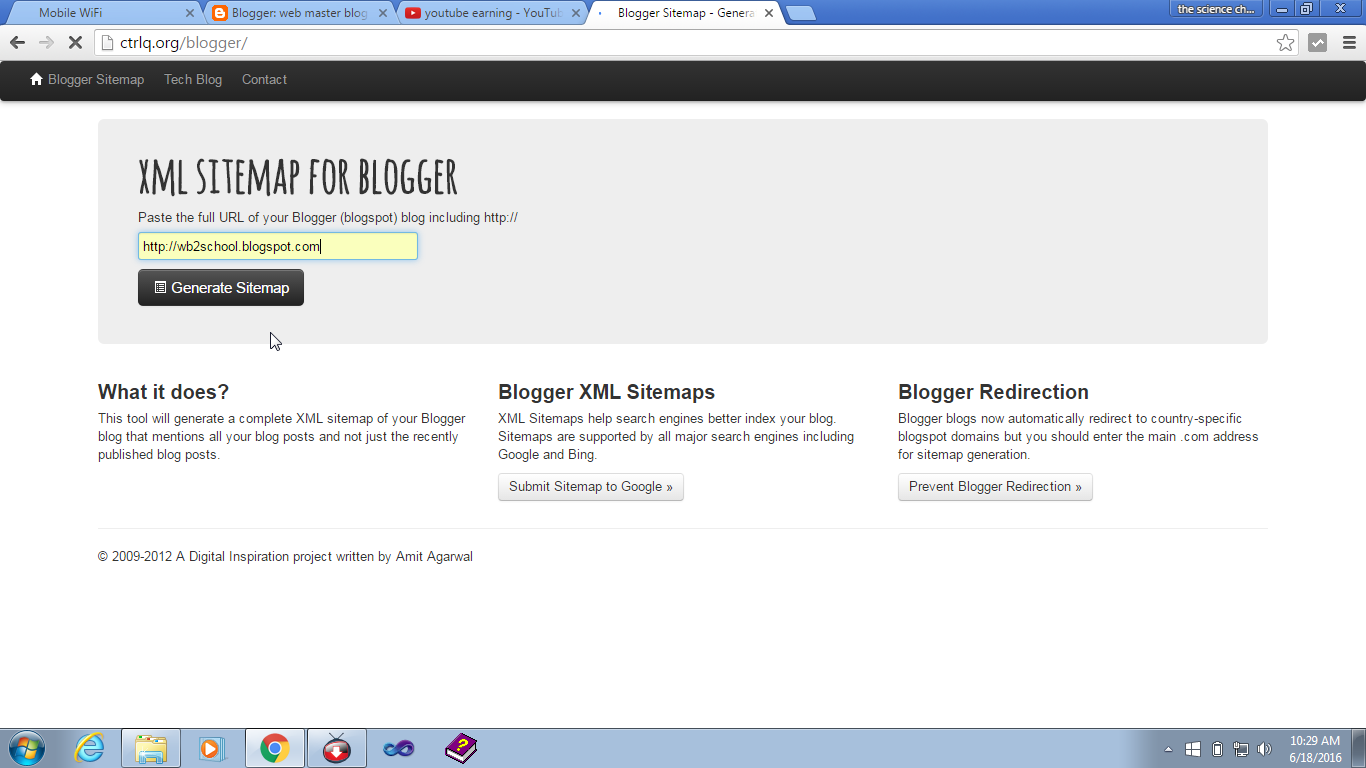Click the list icon on the Generate Sitemap button
This screenshot has width=1366, height=768.
pyautogui.click(x=160, y=287)
